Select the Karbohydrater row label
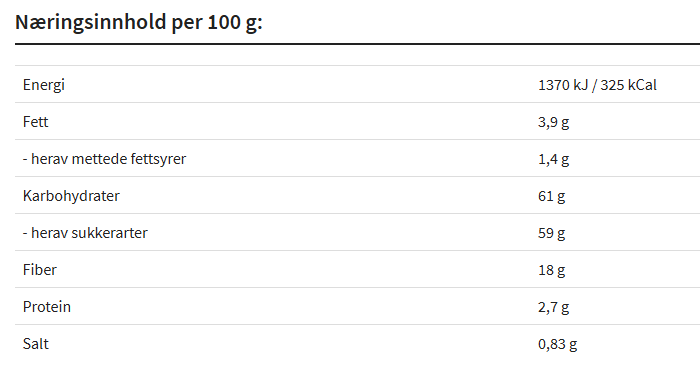The height and width of the screenshot is (371, 700). click(x=71, y=196)
